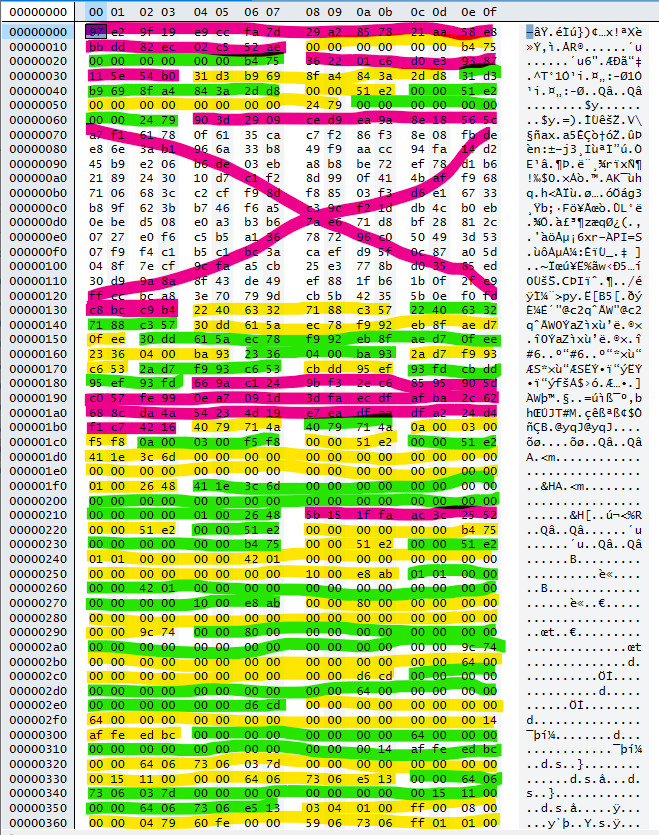Select the ASCII text in row 000001f0

point(582,485)
